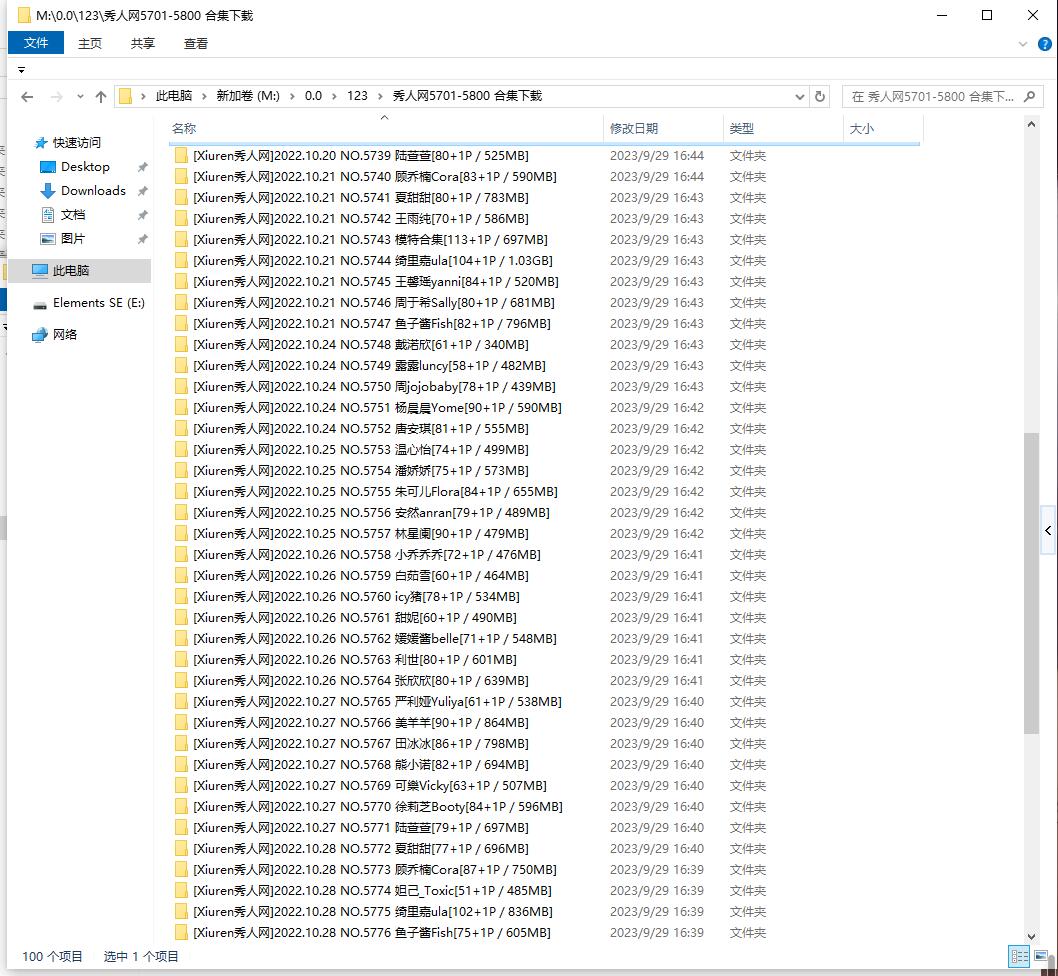This screenshot has width=1058, height=976.
Task: Select the NO.5755 Flora folder name
Action: [x=375, y=492]
